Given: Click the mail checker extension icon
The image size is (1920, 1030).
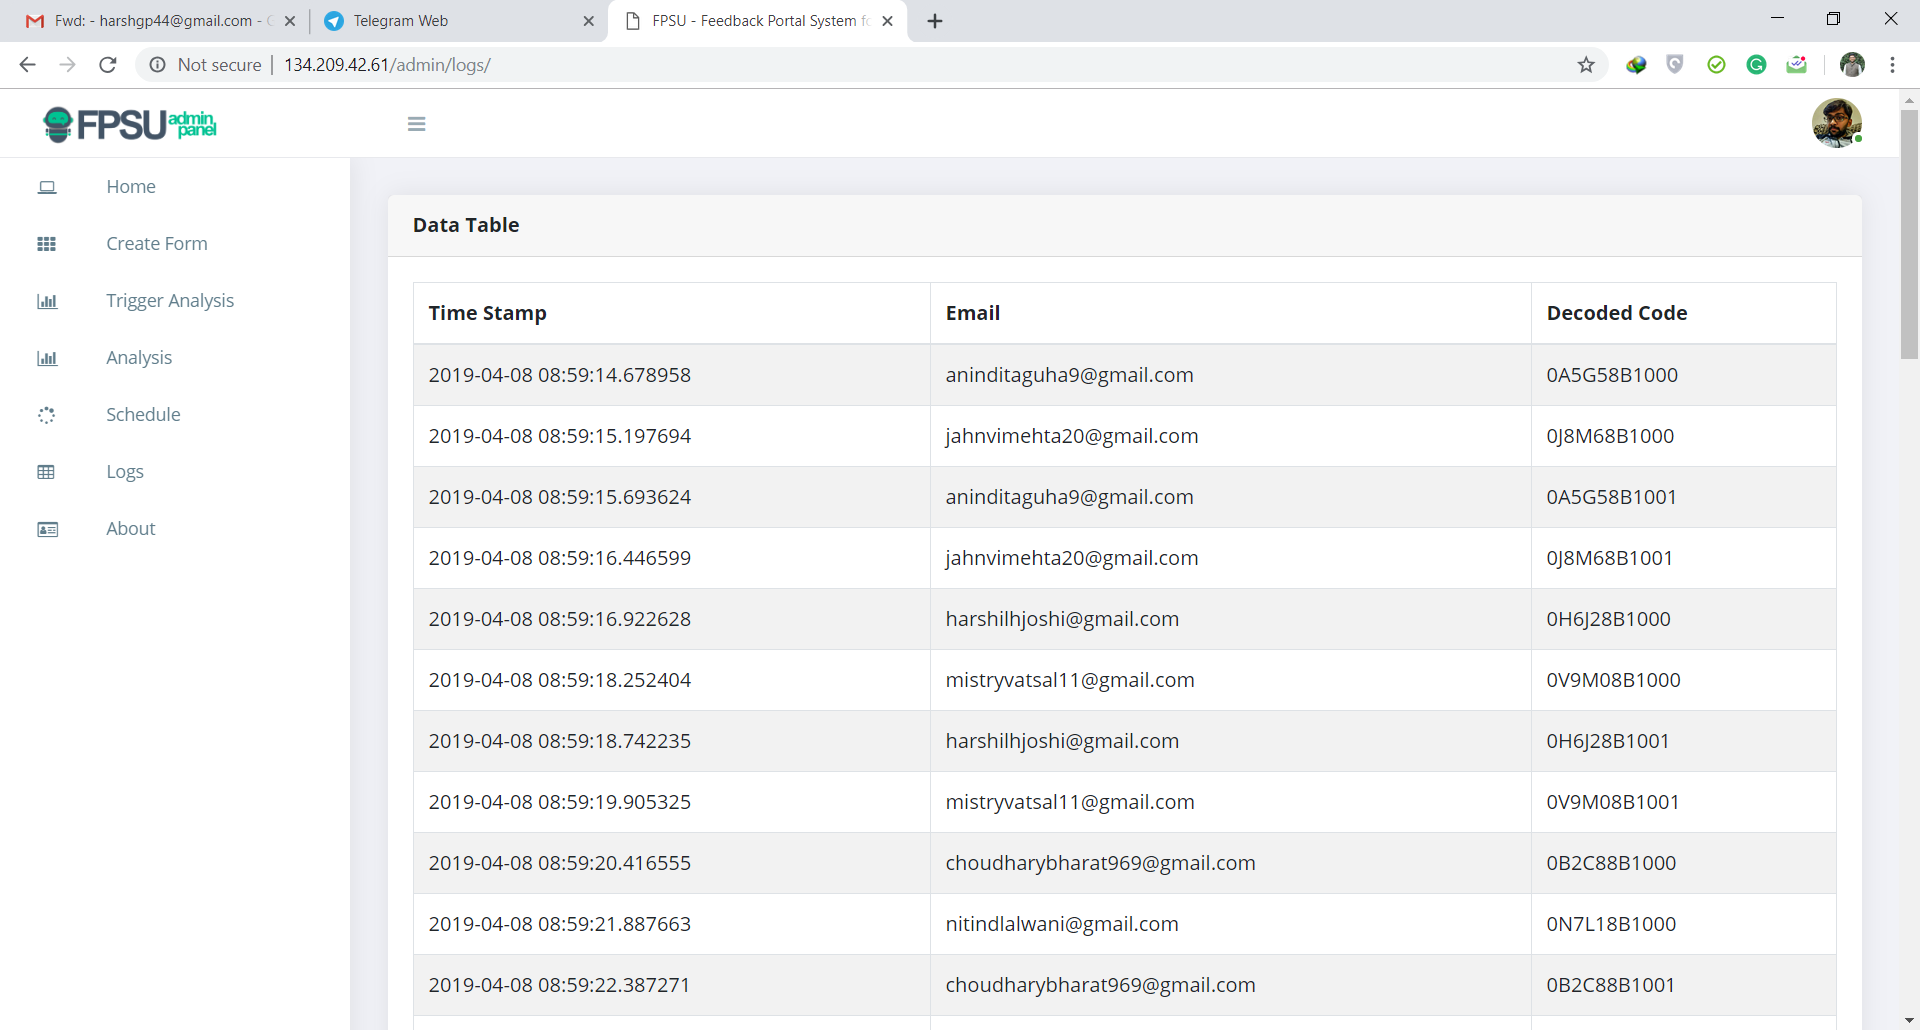Looking at the screenshot, I should [1797, 65].
